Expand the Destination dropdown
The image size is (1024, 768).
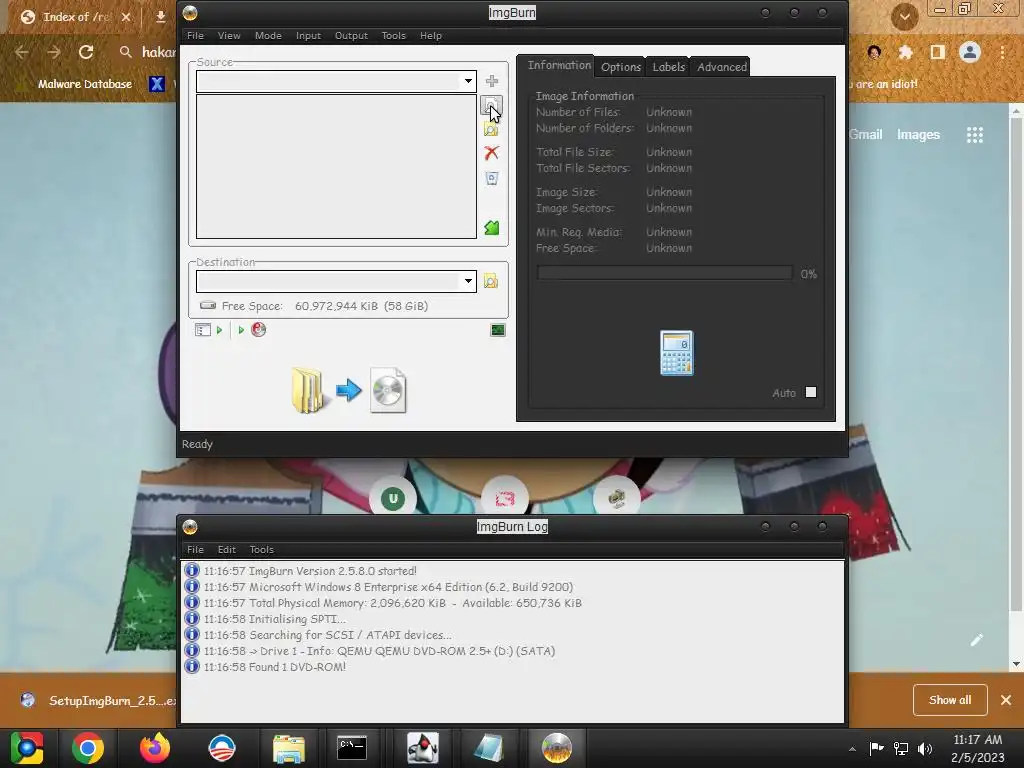(468, 281)
